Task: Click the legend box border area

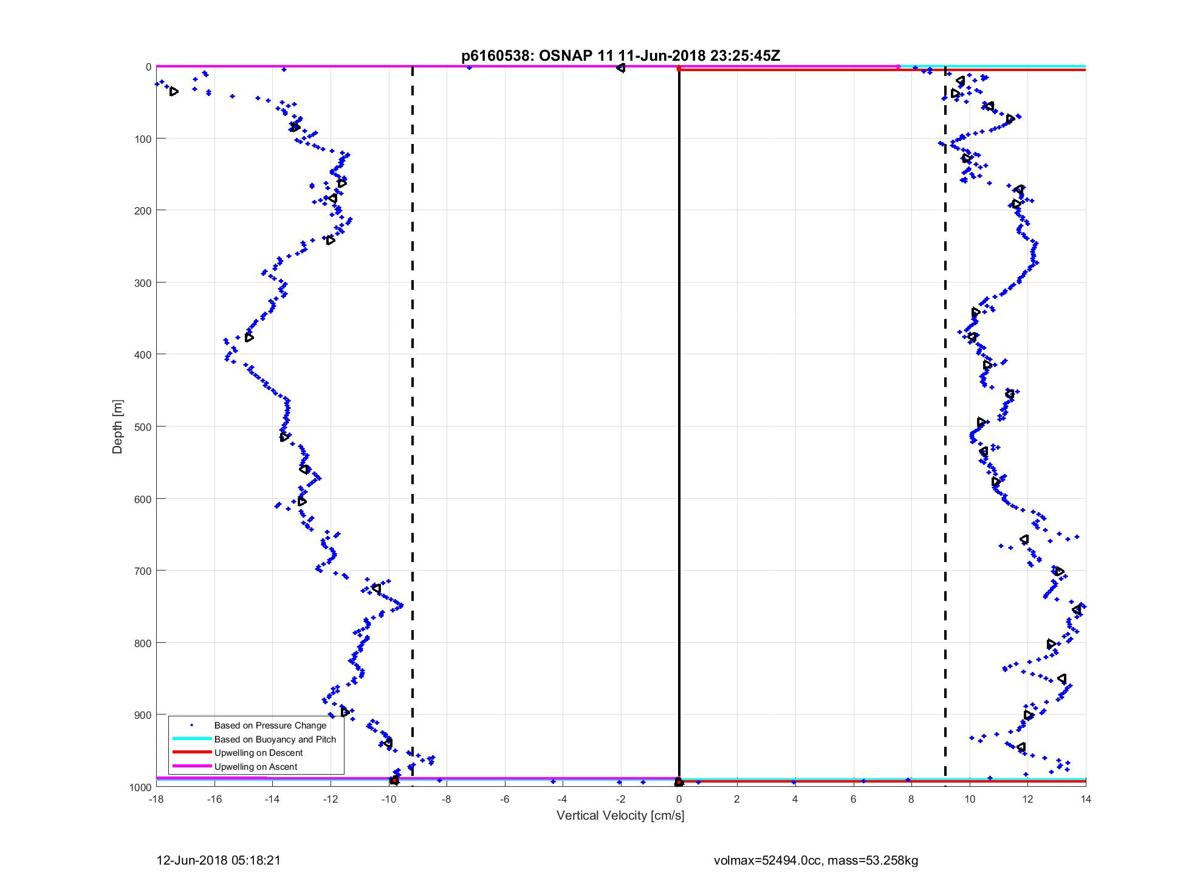Action: coord(255,745)
